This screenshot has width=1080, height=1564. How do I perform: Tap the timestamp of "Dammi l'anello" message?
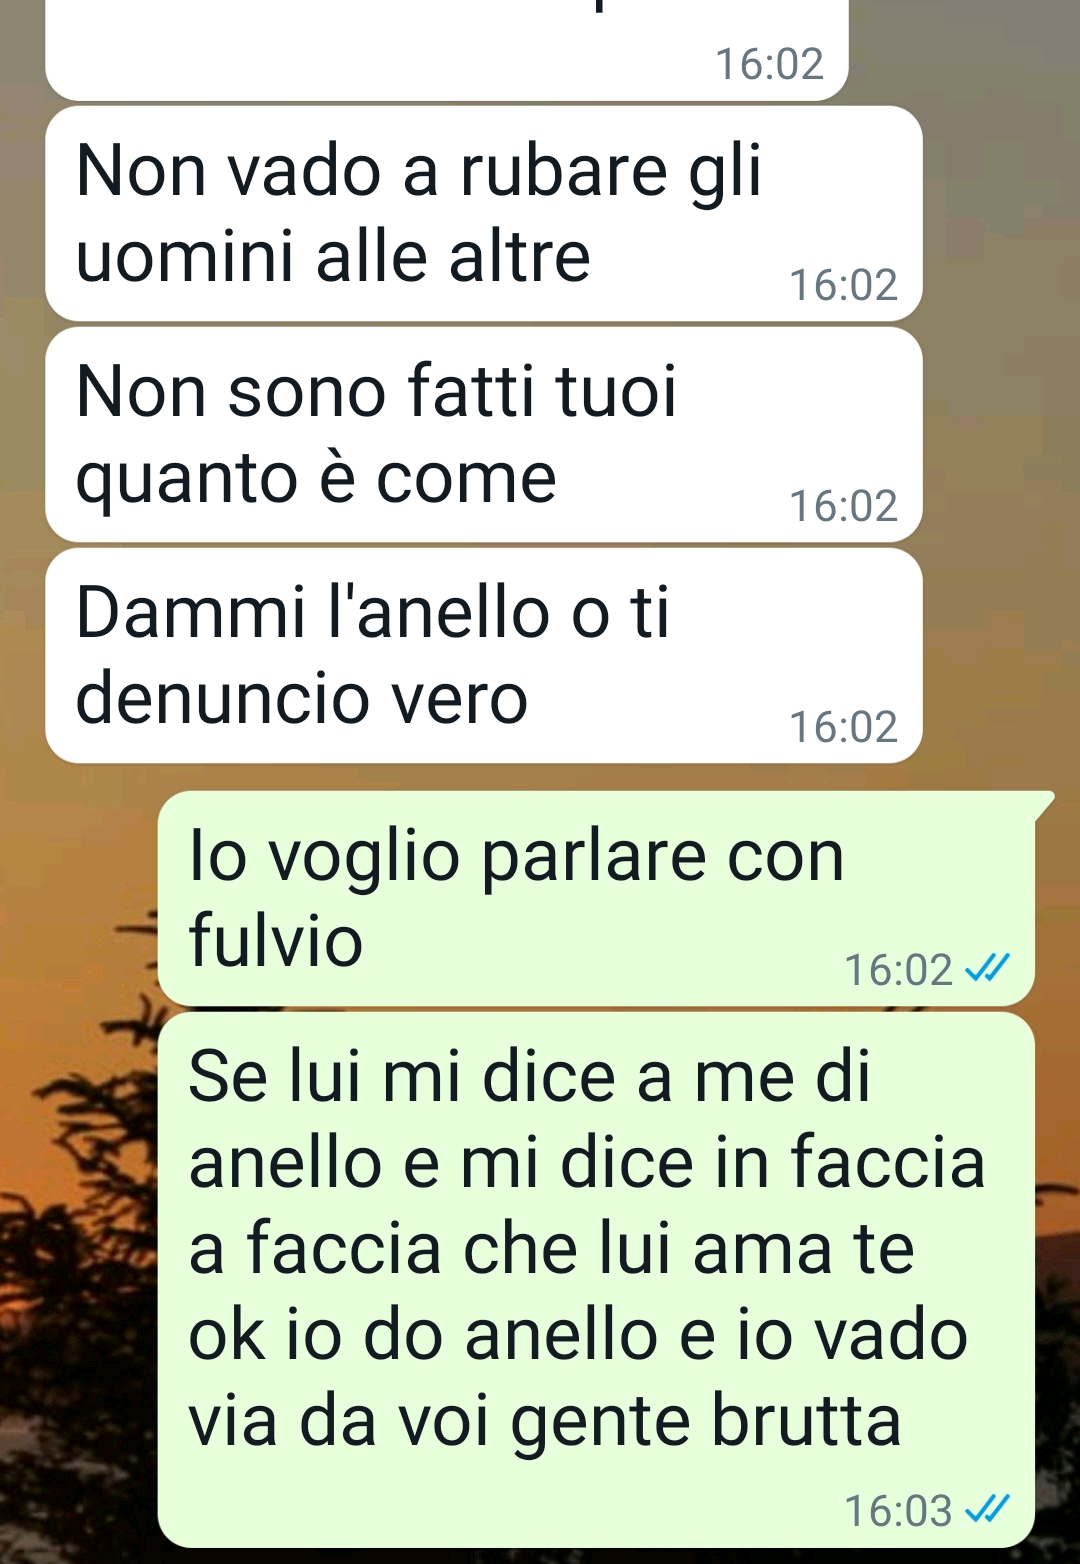coord(843,727)
